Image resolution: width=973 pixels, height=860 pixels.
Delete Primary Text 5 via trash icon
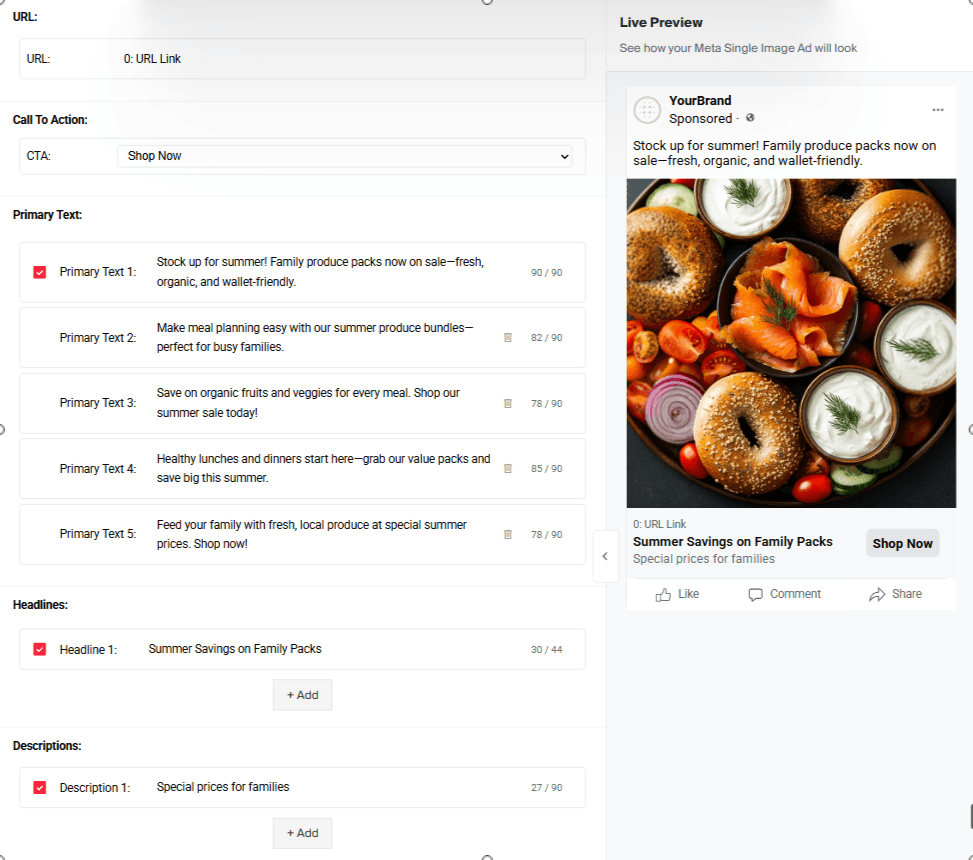pyautogui.click(x=507, y=534)
